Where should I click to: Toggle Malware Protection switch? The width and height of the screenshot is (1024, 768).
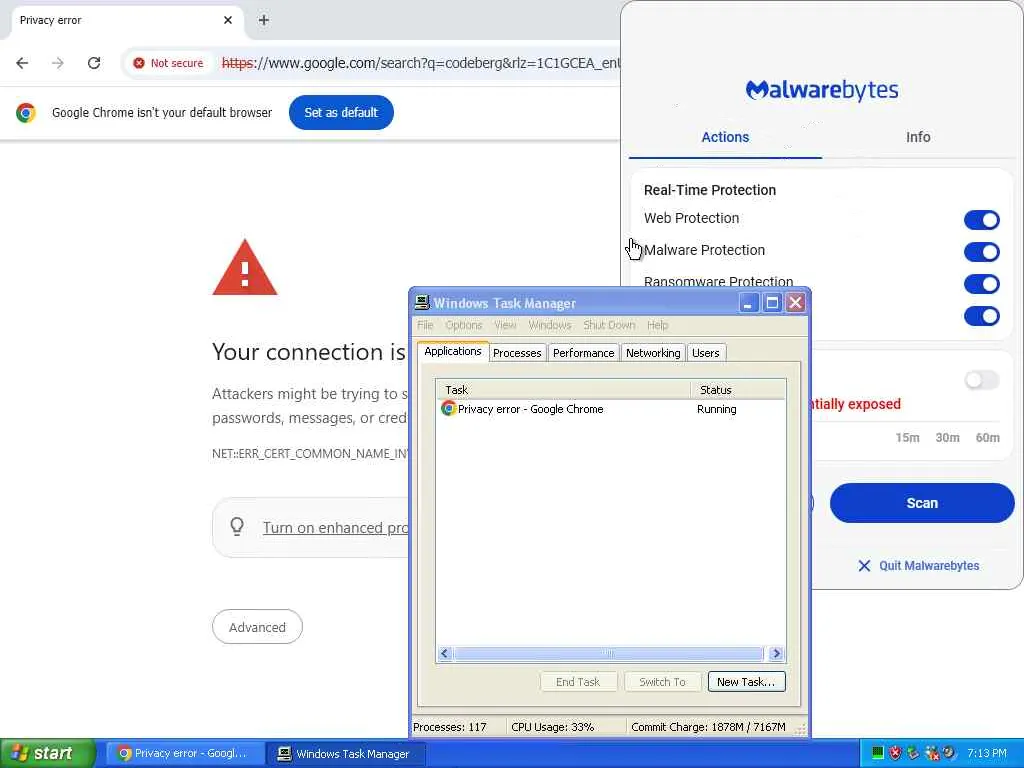[x=982, y=252]
